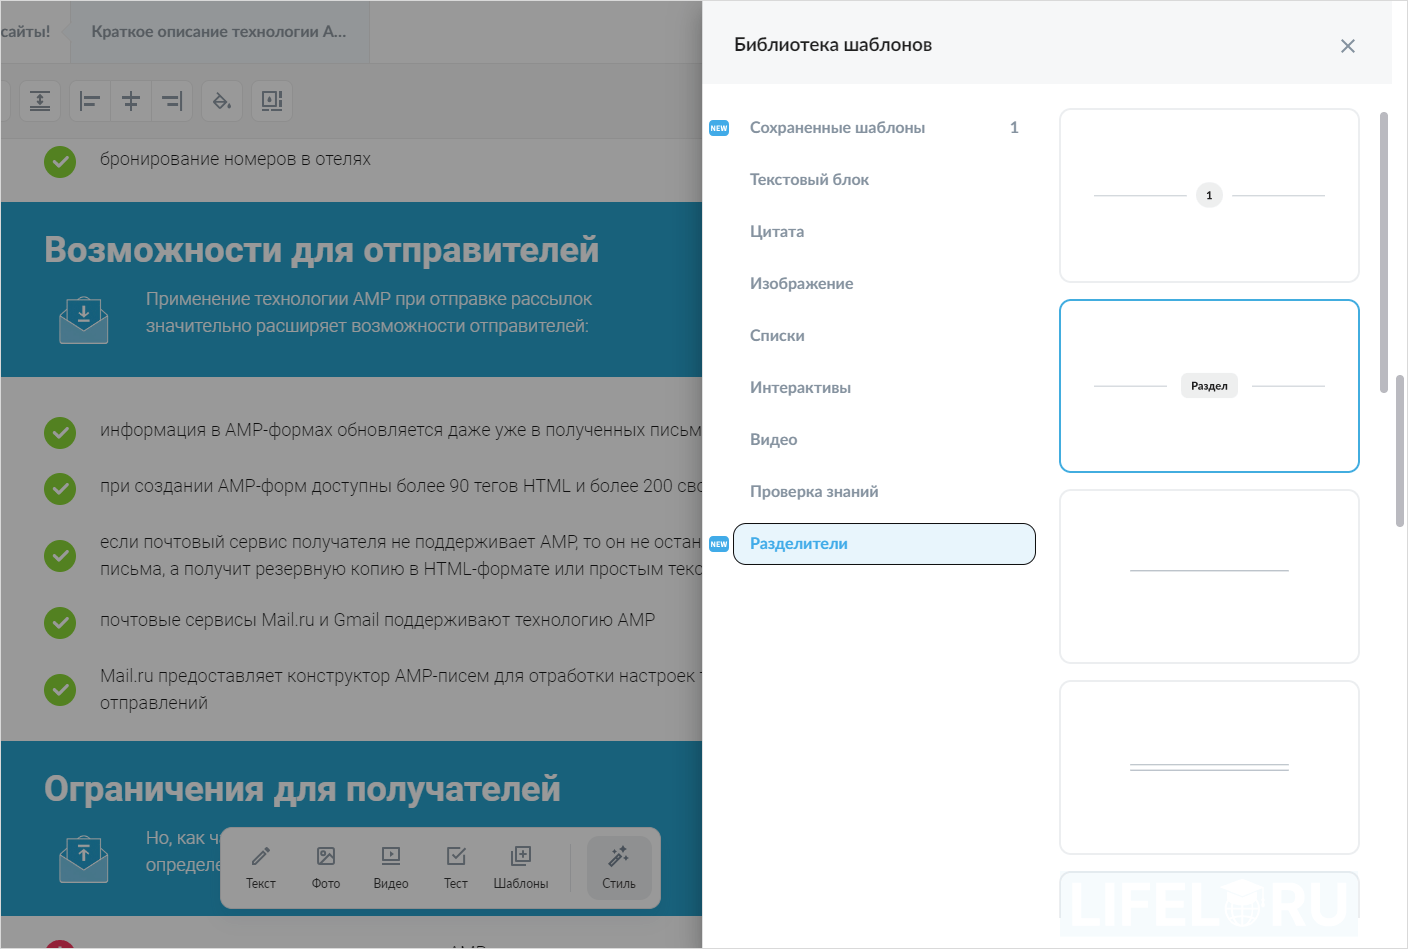1408x949 pixels.
Task: Switch to the Краткое описание технологии tab
Action: [218, 31]
